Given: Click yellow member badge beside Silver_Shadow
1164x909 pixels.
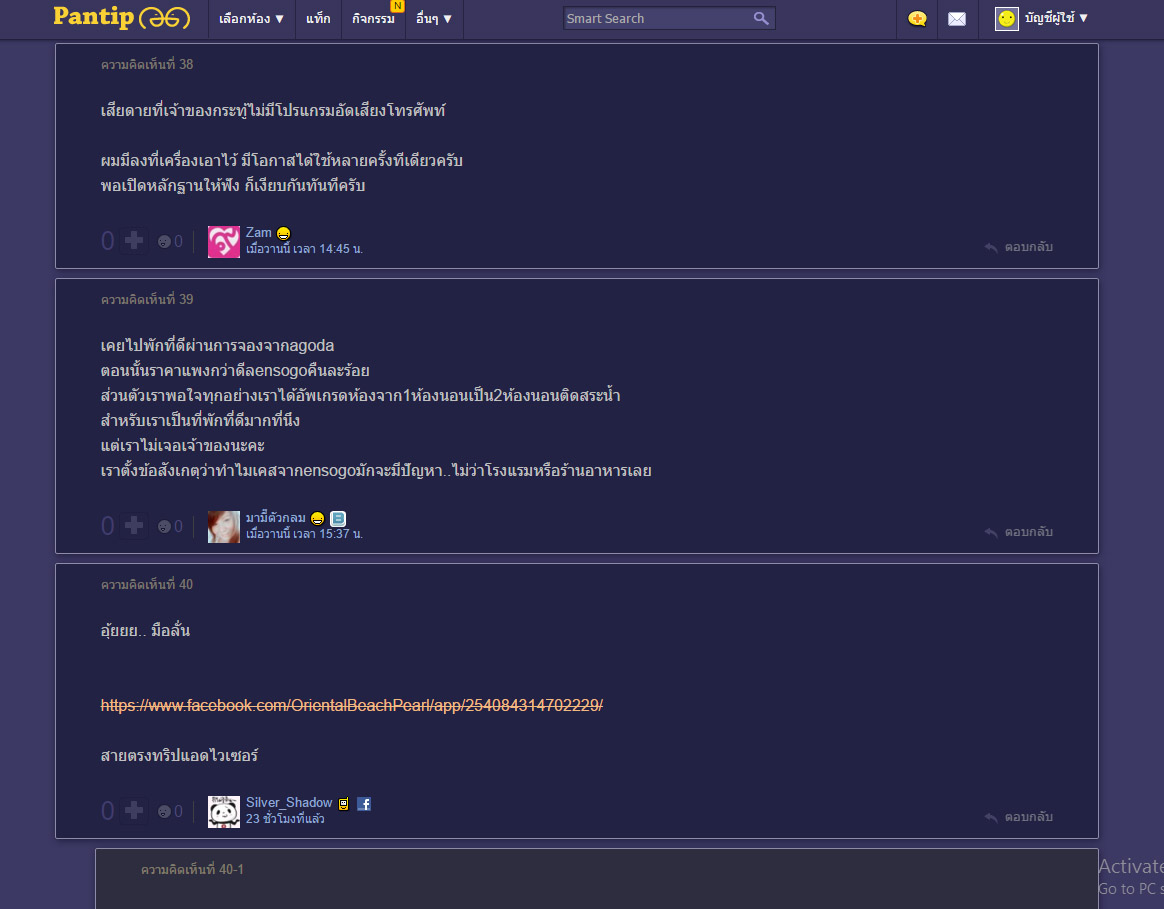Looking at the screenshot, I should pos(344,804).
